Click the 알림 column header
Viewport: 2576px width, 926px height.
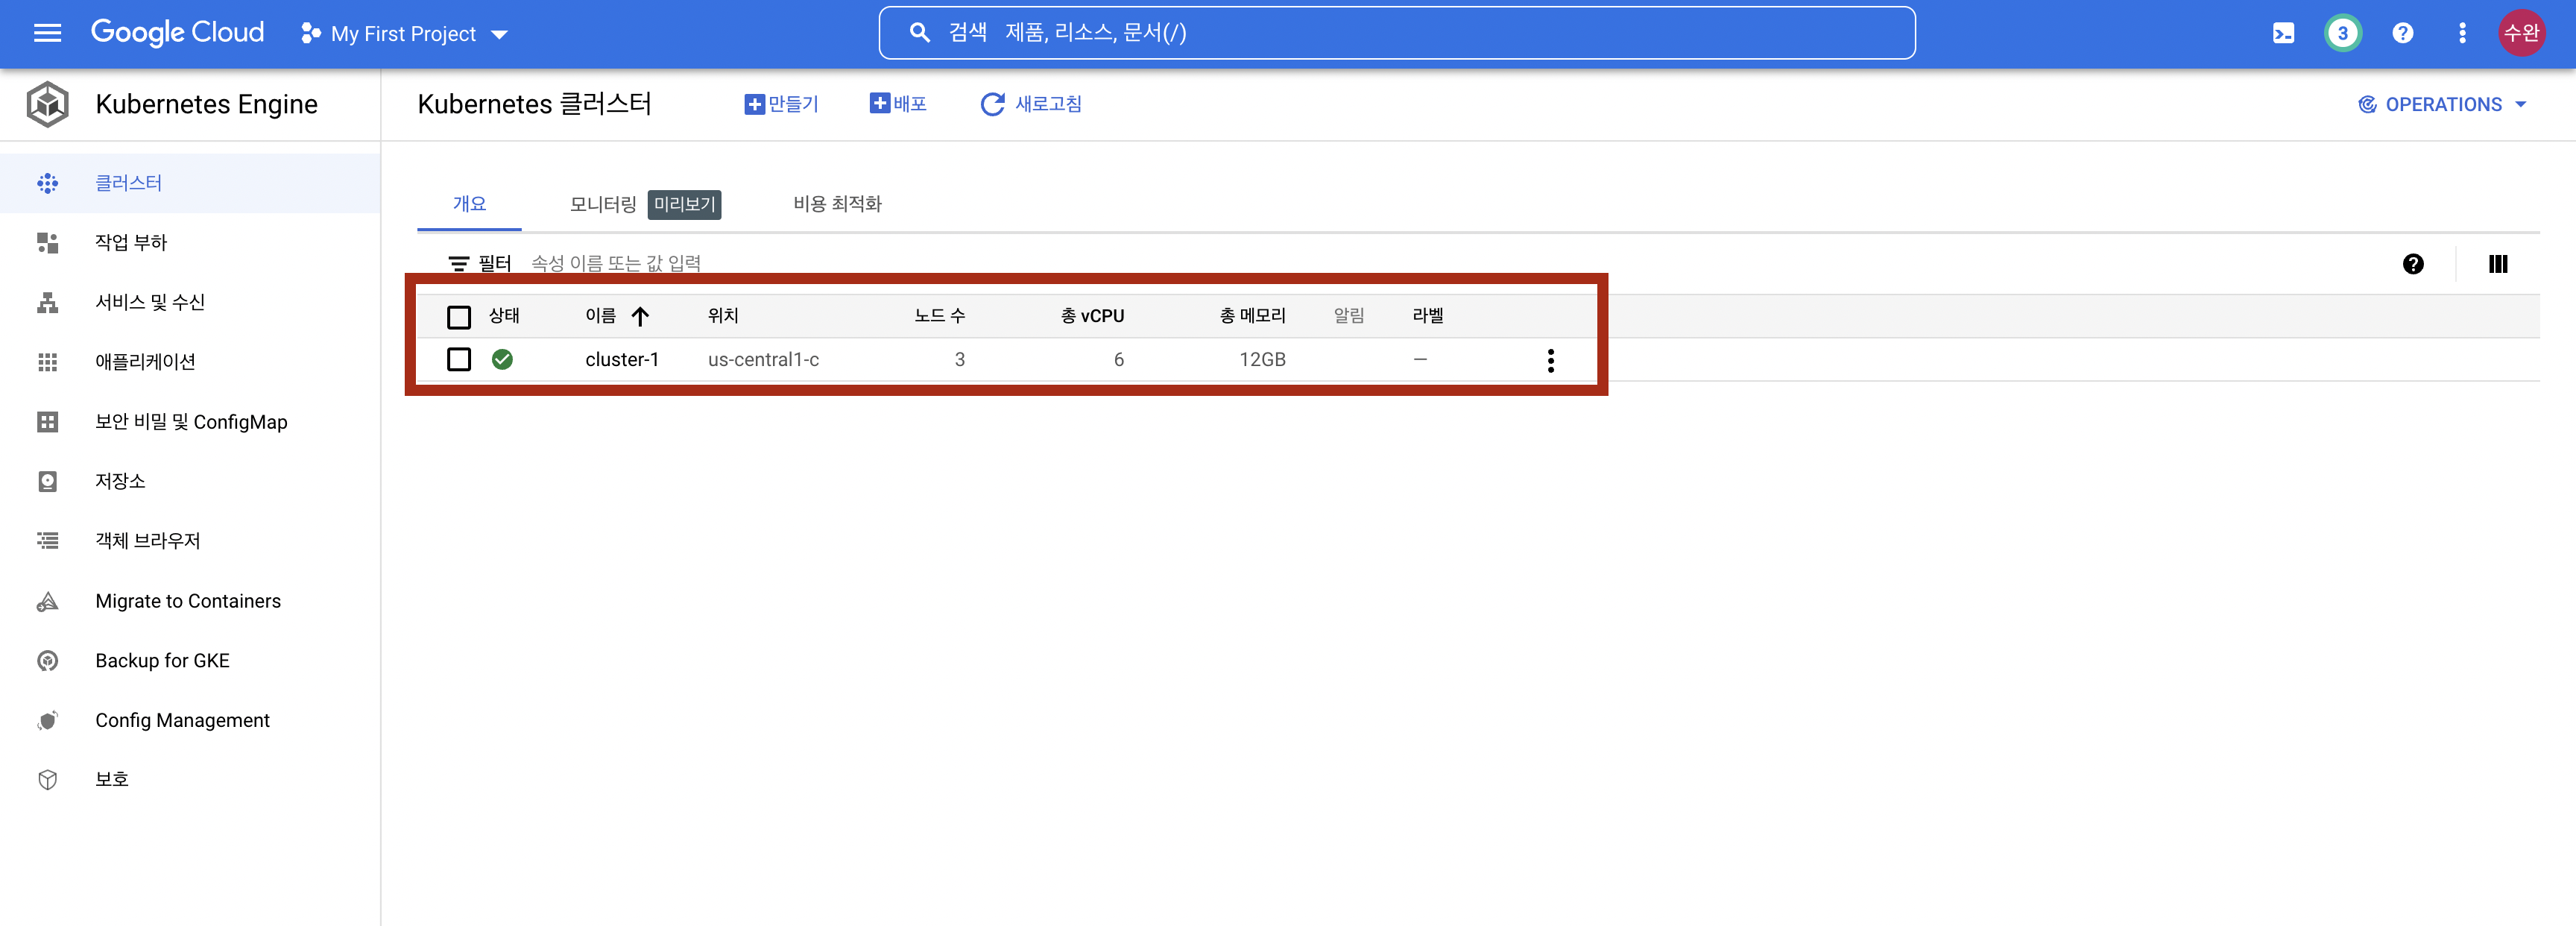point(1349,316)
